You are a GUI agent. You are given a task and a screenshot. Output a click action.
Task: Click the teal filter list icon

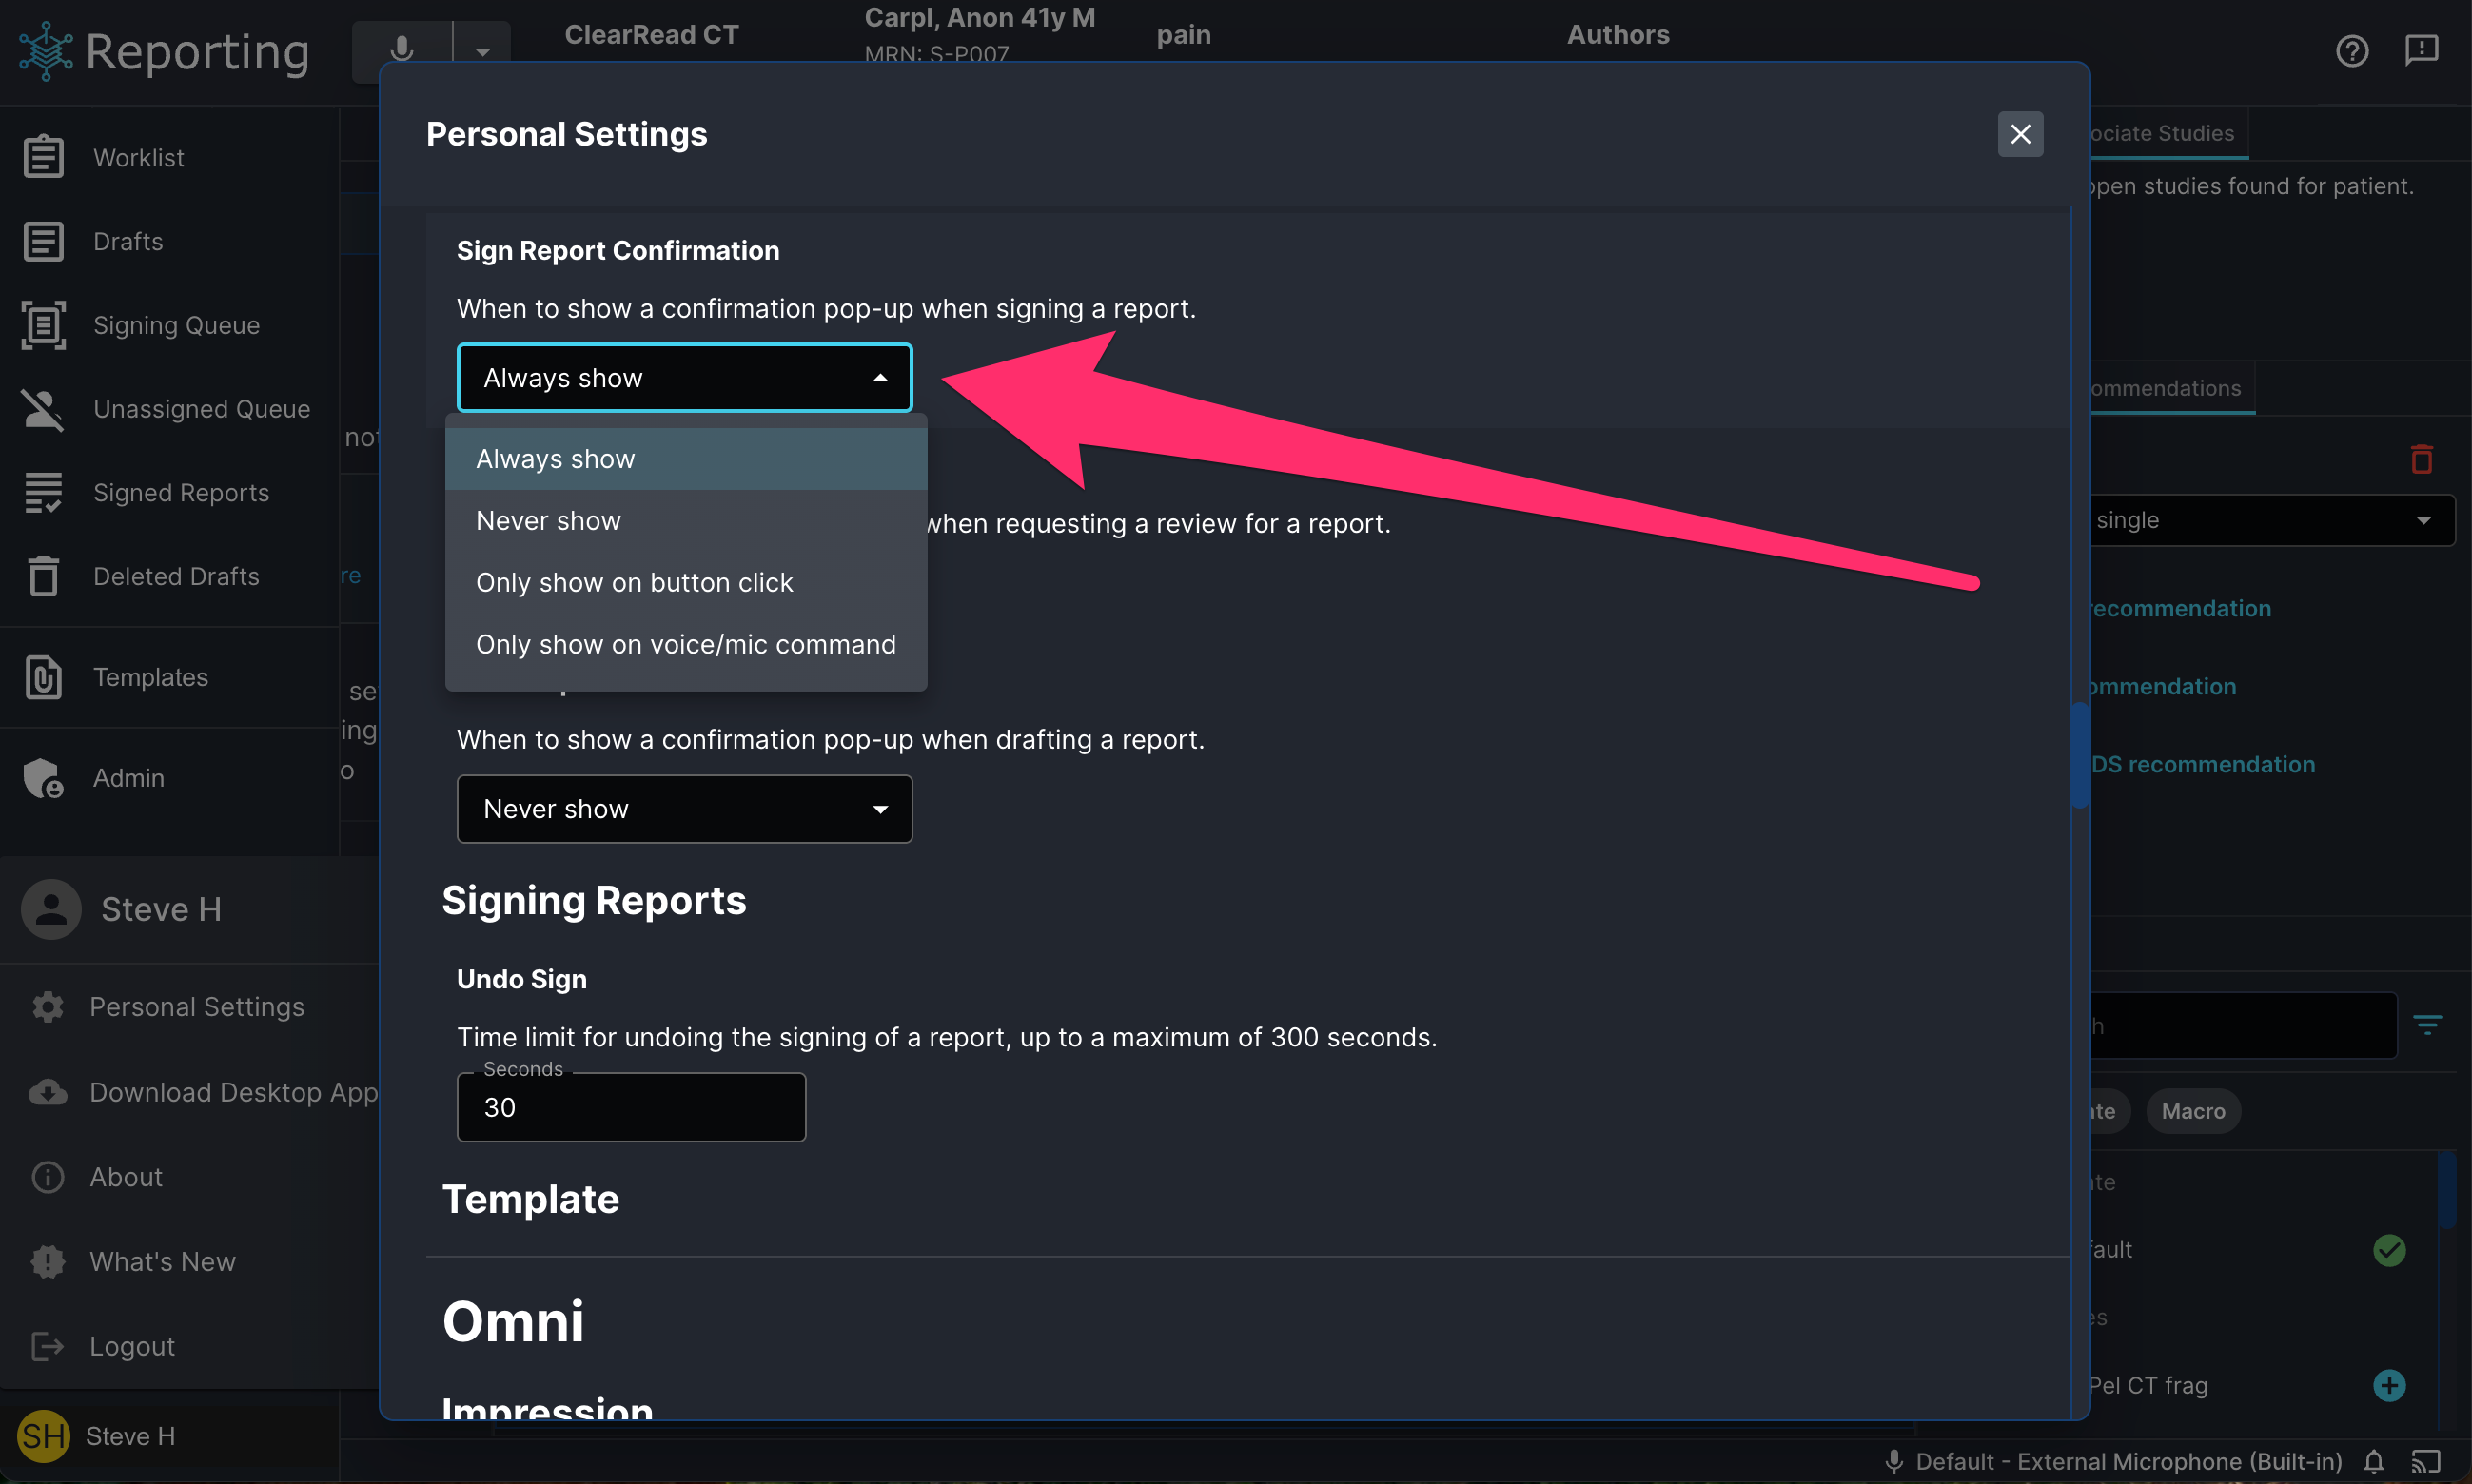tap(2427, 1024)
